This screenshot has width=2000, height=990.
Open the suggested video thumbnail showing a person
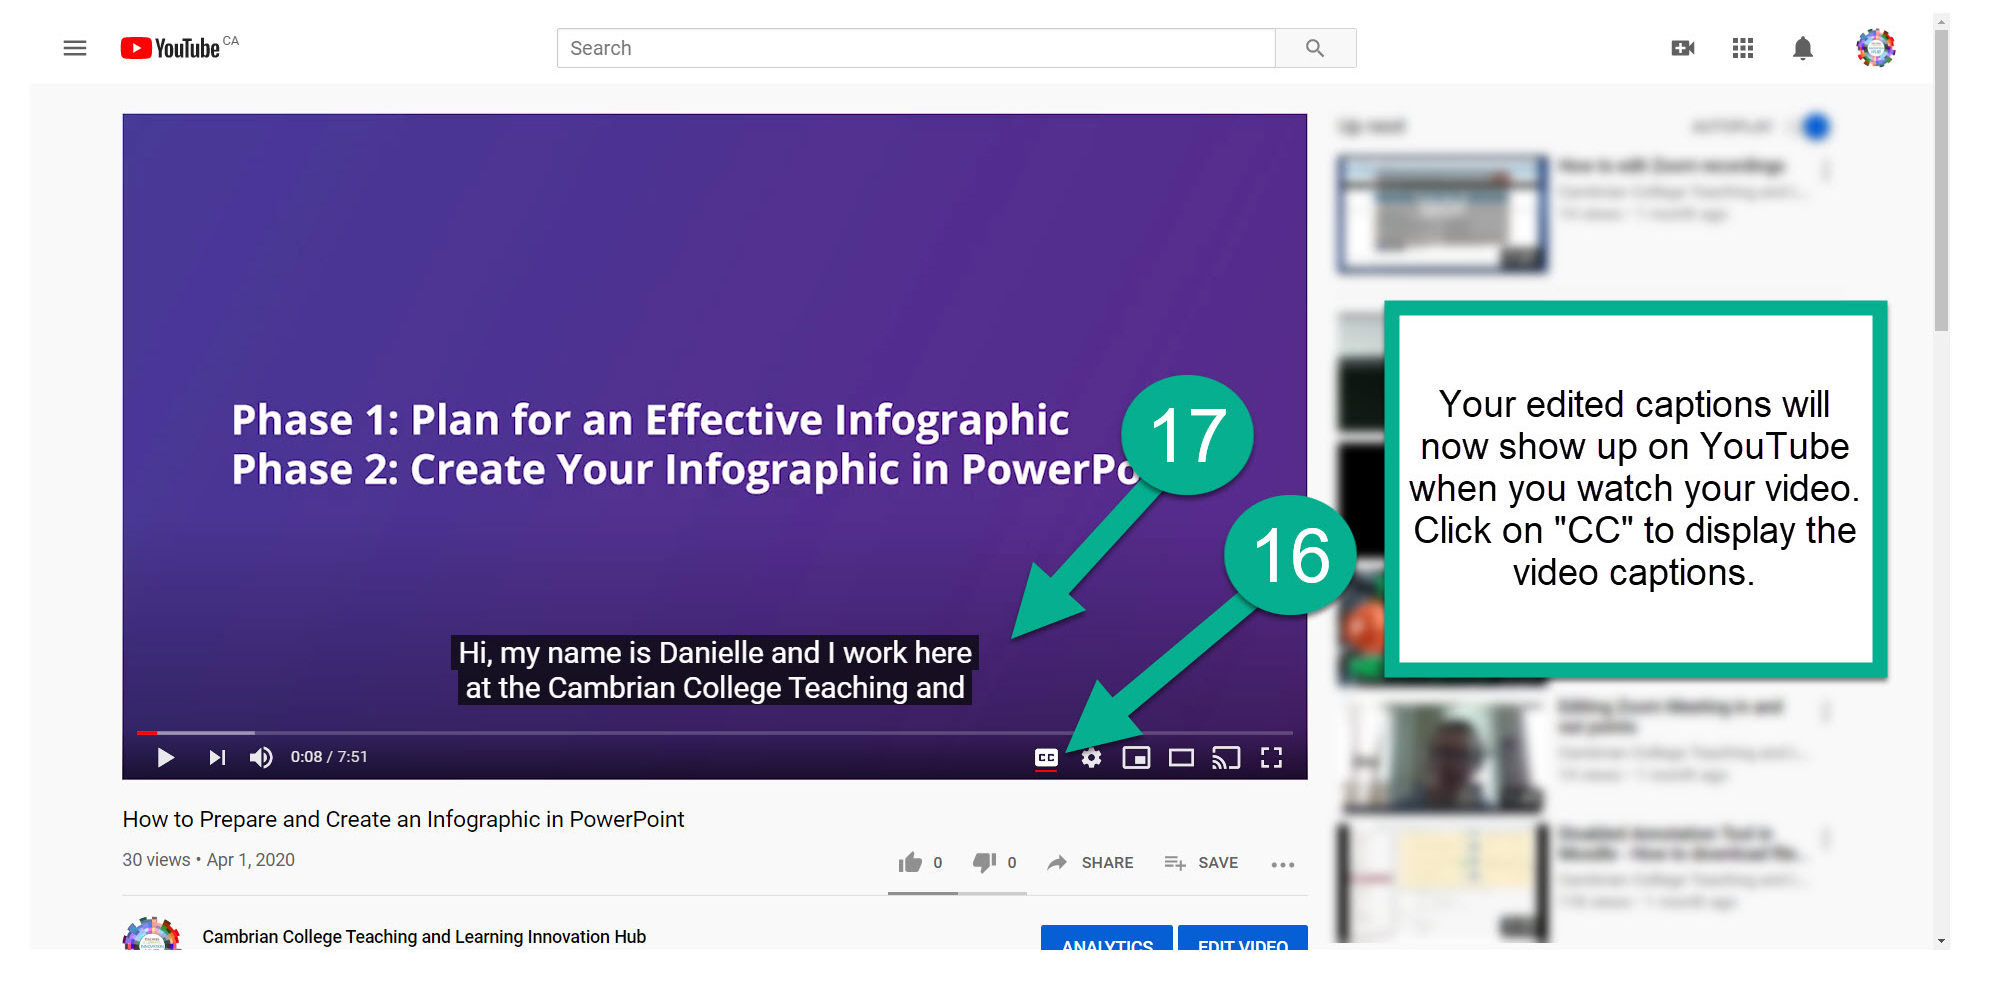(x=1442, y=757)
